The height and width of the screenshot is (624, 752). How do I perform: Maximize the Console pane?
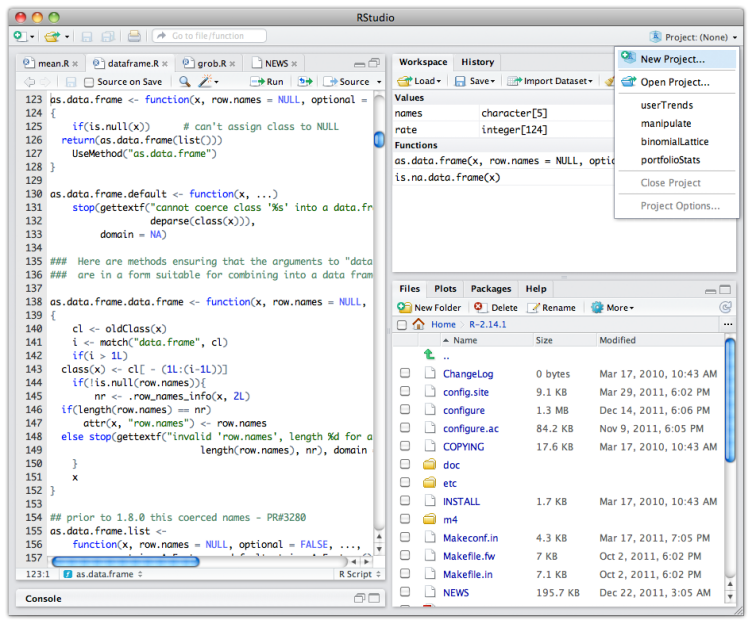point(376,598)
